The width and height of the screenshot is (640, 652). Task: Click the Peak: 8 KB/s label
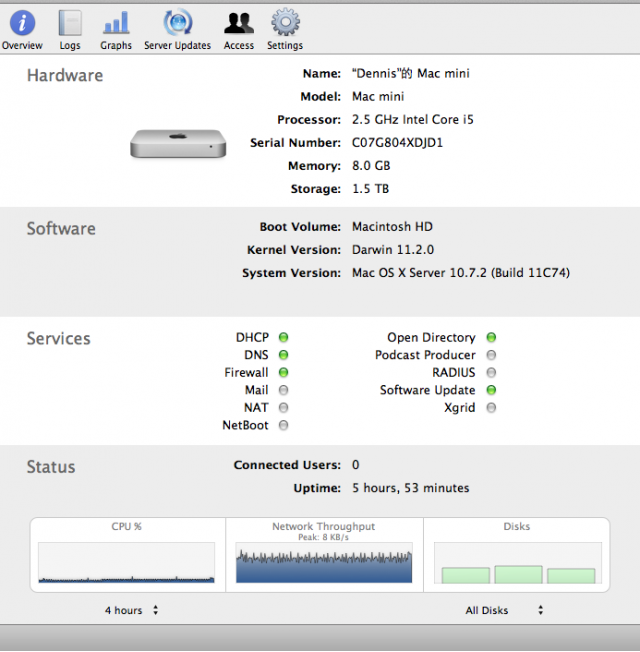coord(323,537)
